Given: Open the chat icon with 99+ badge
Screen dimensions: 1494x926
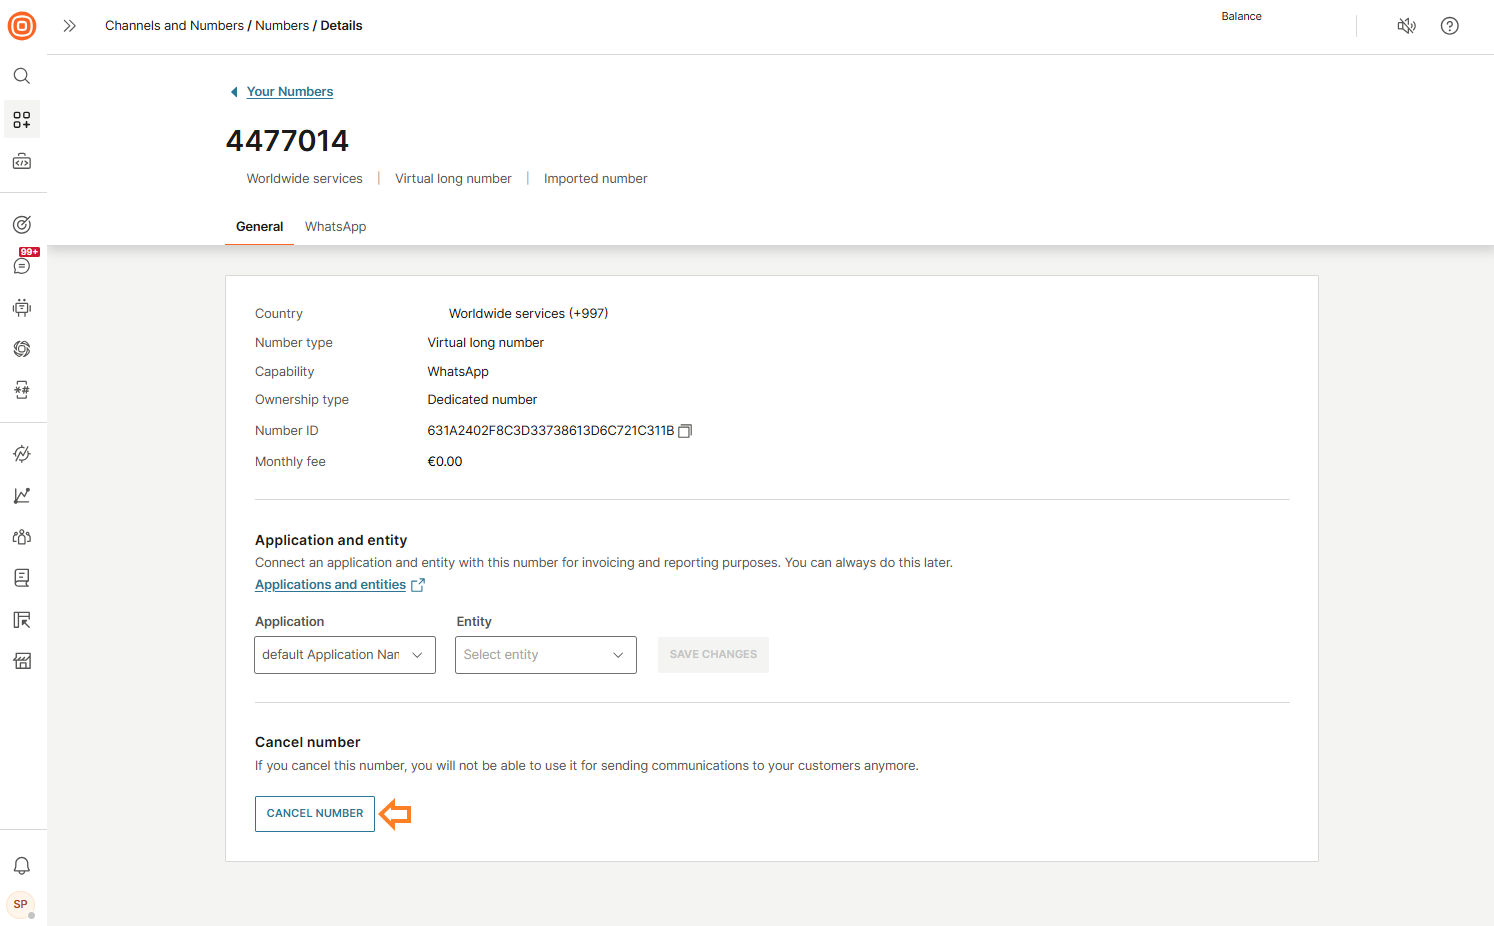Looking at the screenshot, I should pyautogui.click(x=22, y=265).
